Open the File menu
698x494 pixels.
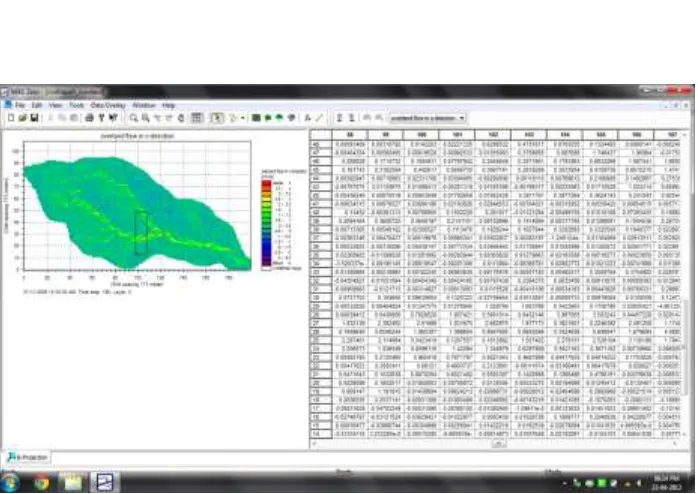[20, 105]
